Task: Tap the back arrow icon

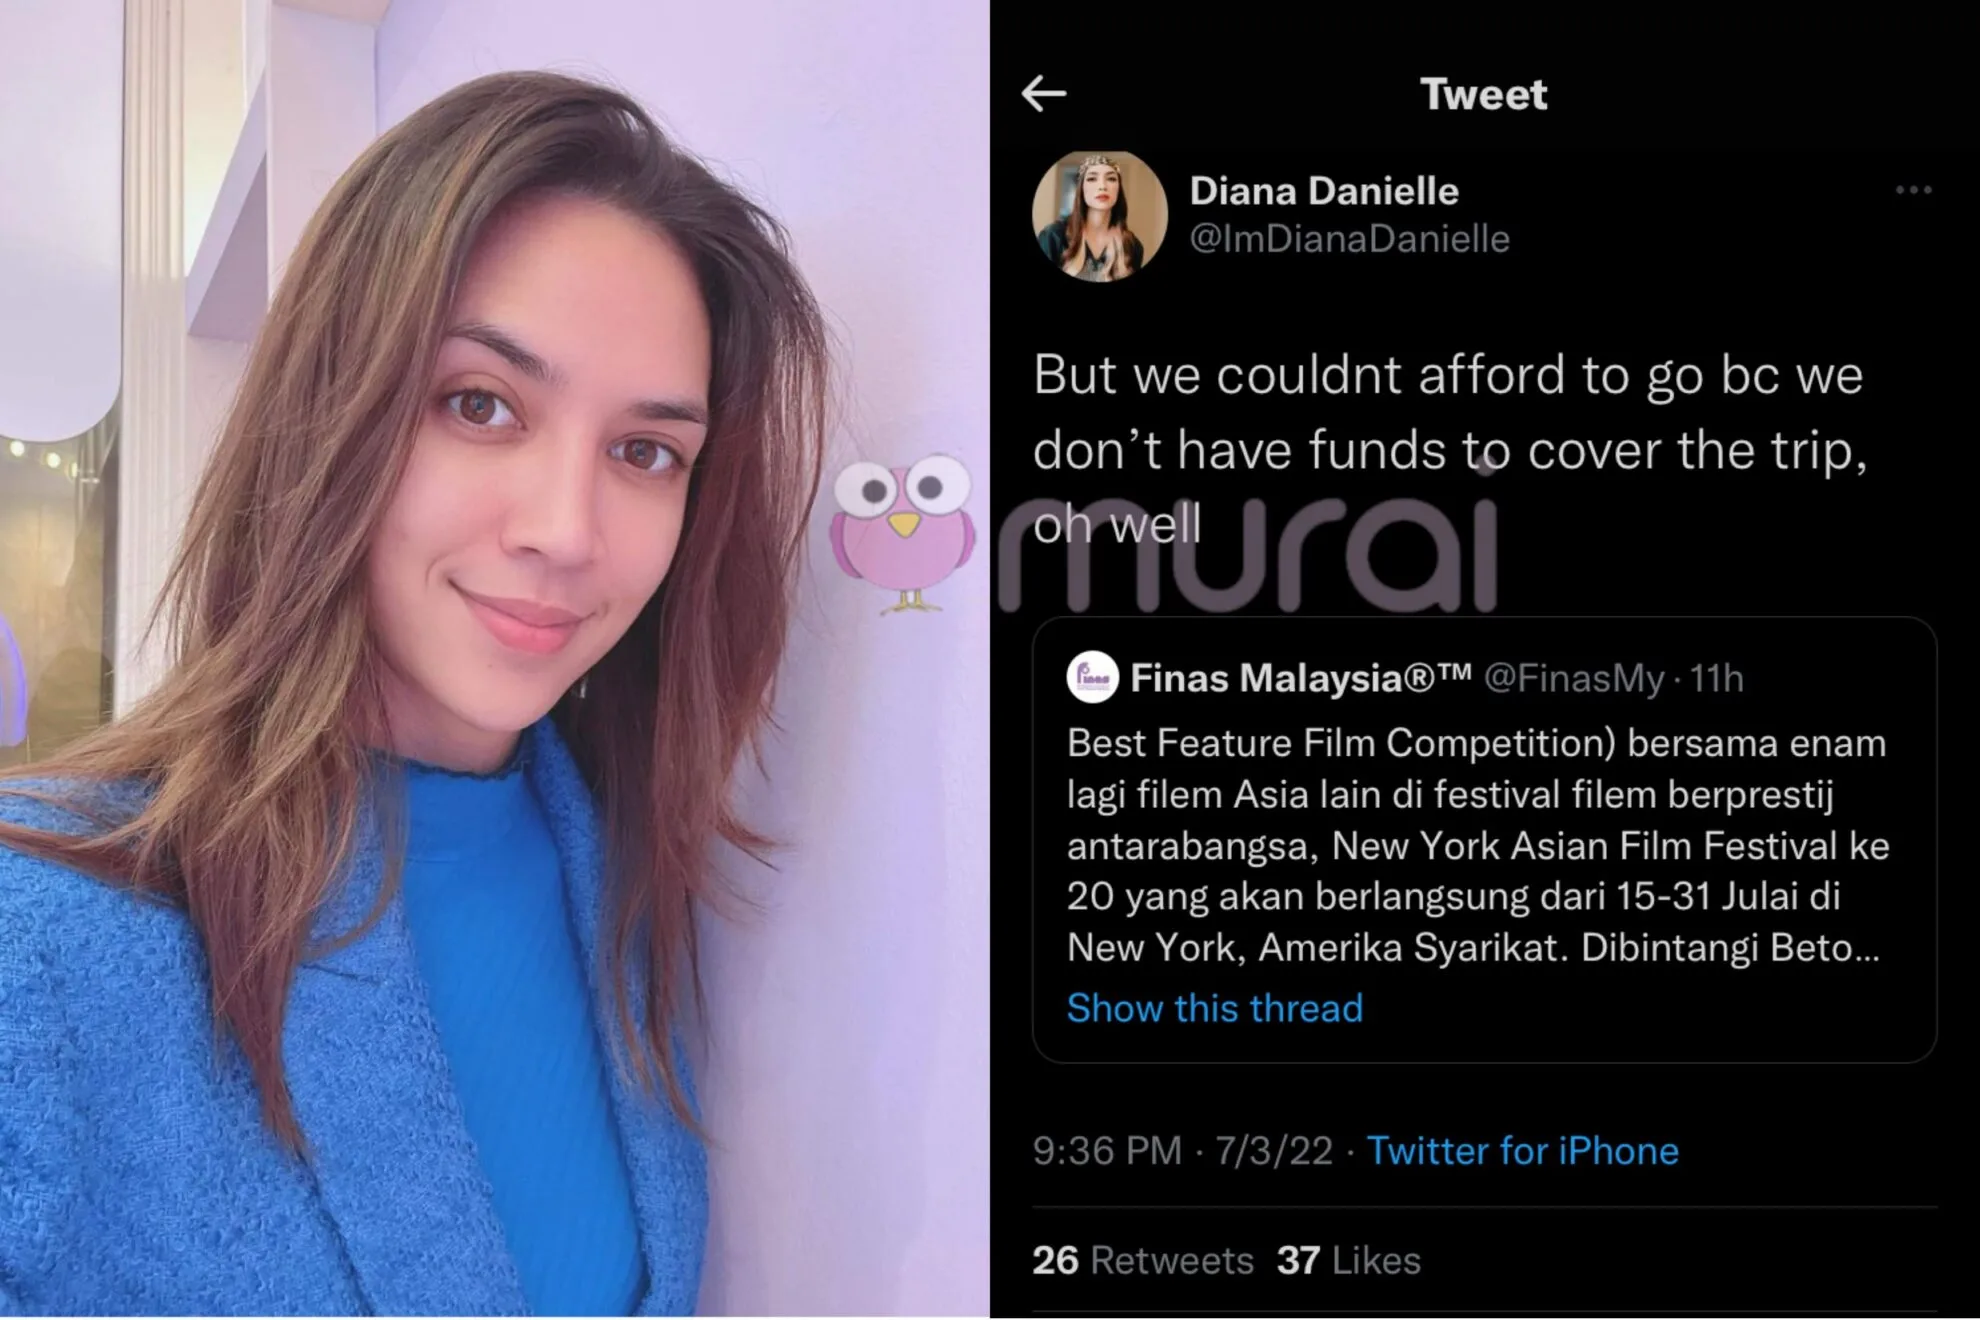Action: [x=1044, y=94]
